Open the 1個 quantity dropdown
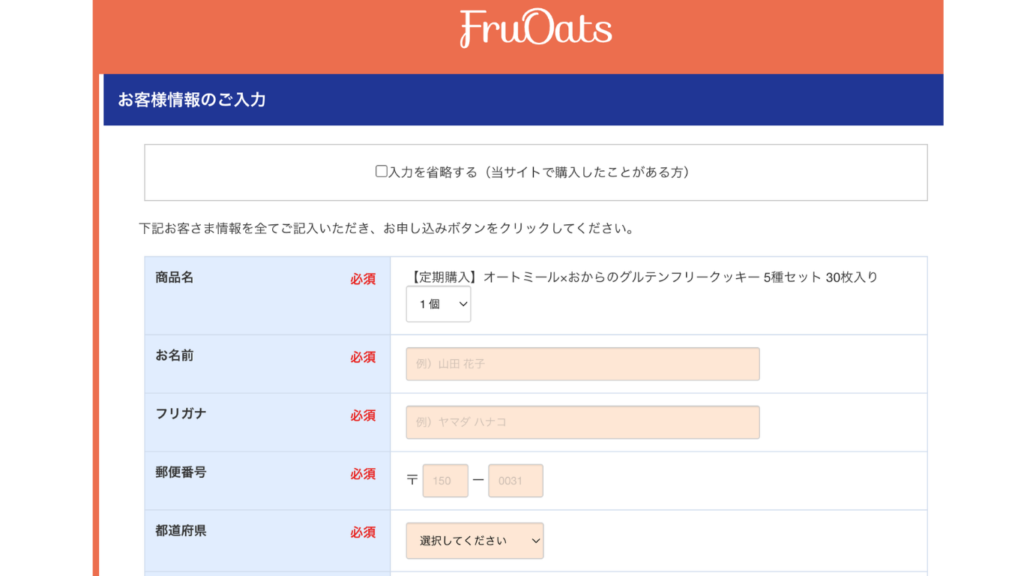Viewport: 1024px width, 576px height. (438, 305)
